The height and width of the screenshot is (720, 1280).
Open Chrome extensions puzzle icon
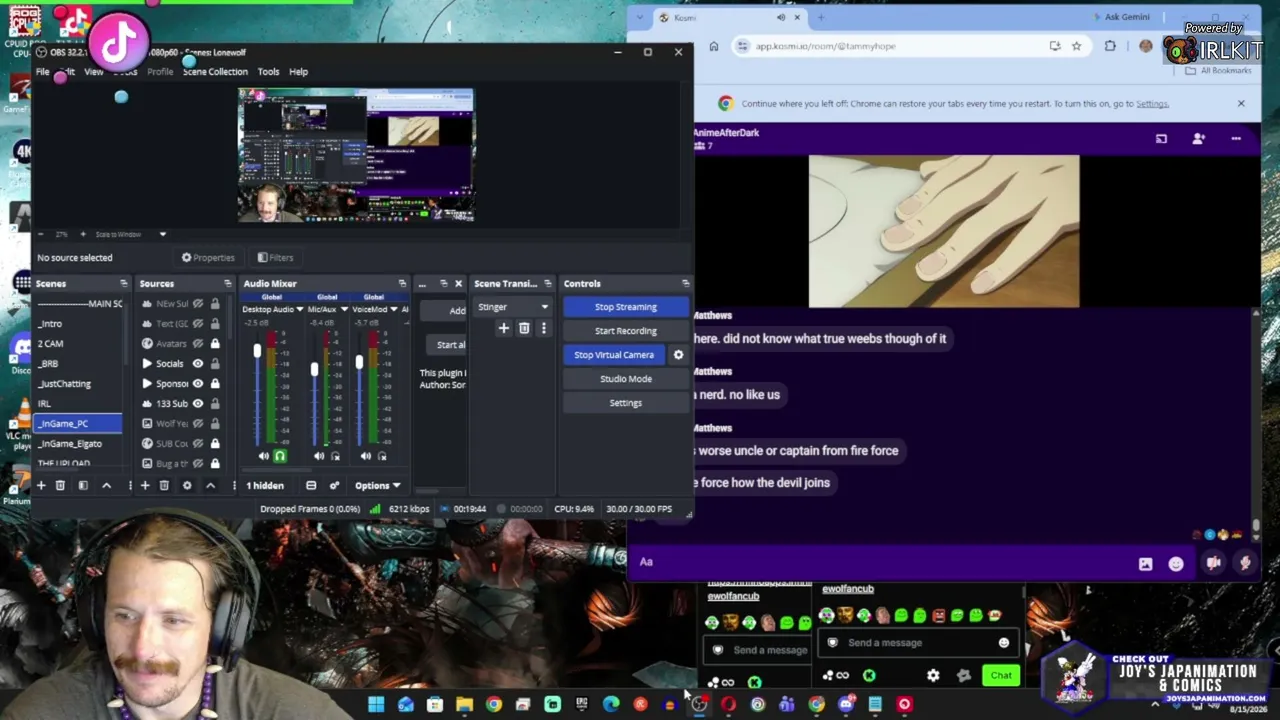1110,46
